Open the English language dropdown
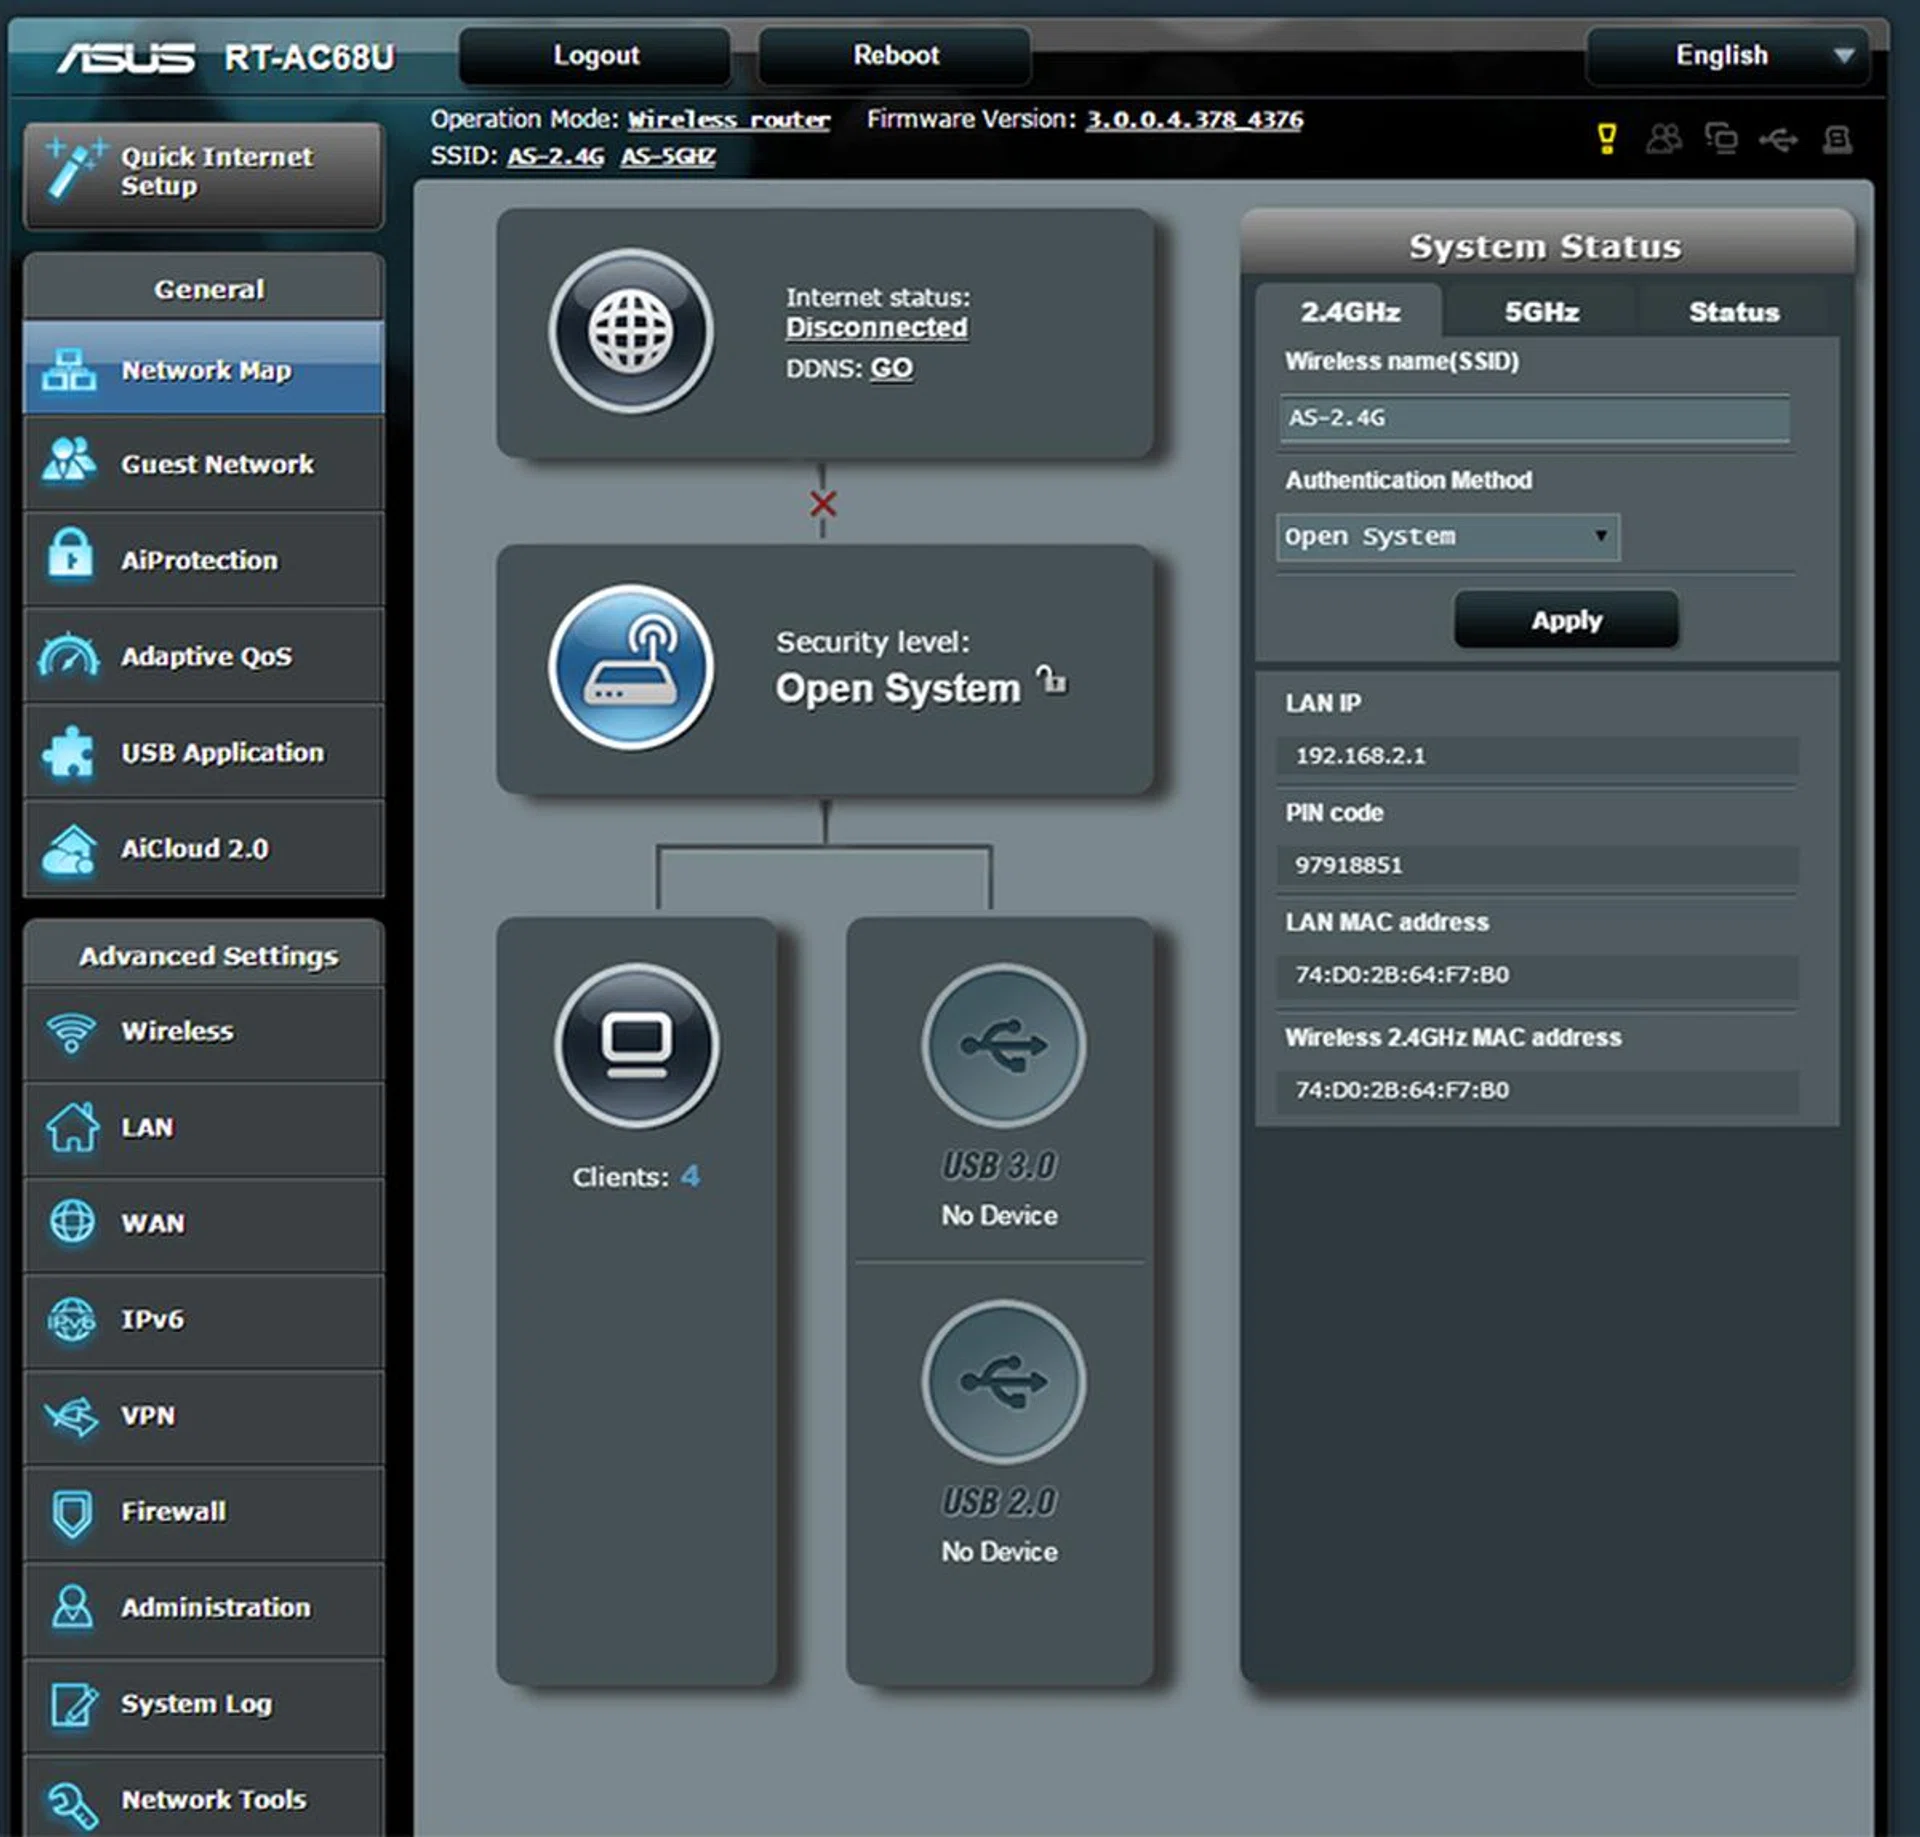The height and width of the screenshot is (1837, 1920). coord(1727,56)
